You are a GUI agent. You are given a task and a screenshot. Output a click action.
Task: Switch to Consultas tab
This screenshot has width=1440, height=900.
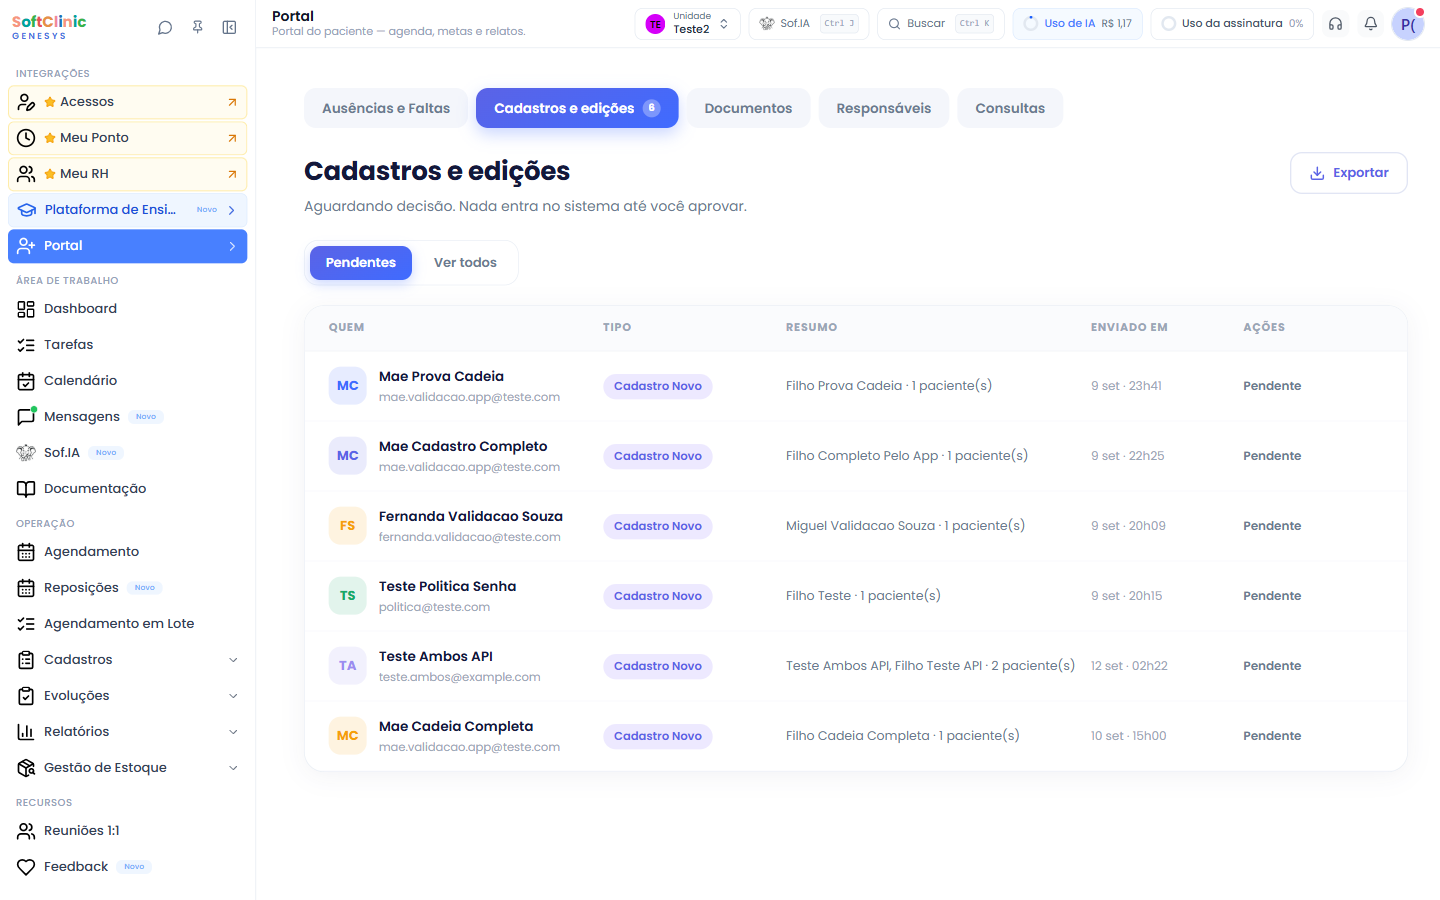[1010, 108]
